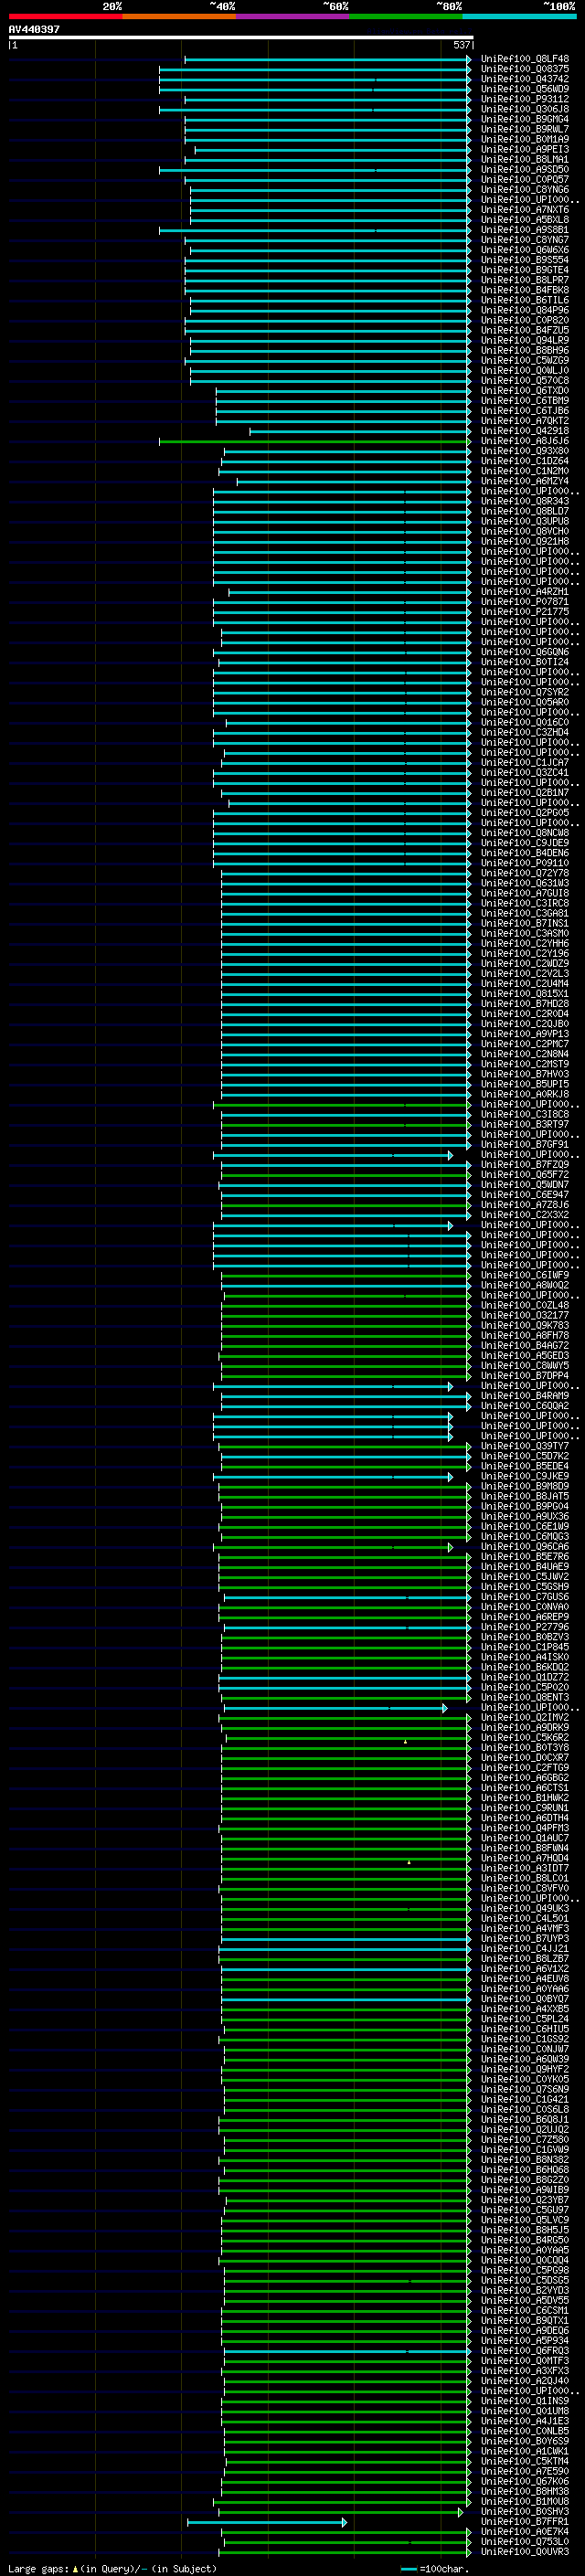The image size is (585, 2576).
Task: Select hit label UniRef100_Q42918
Action: pyautogui.click(x=524, y=431)
